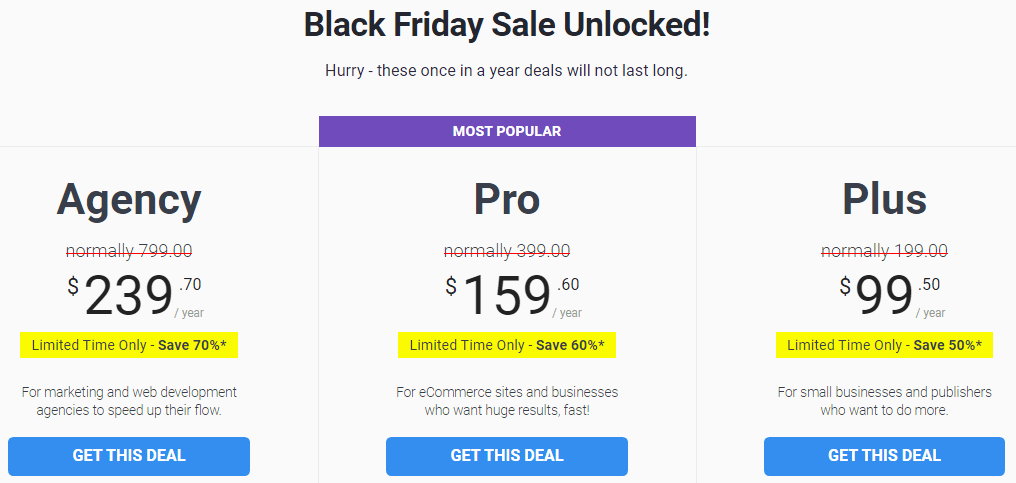
Task: Click the strikethrough normally 199.00 text
Action: (x=884, y=251)
